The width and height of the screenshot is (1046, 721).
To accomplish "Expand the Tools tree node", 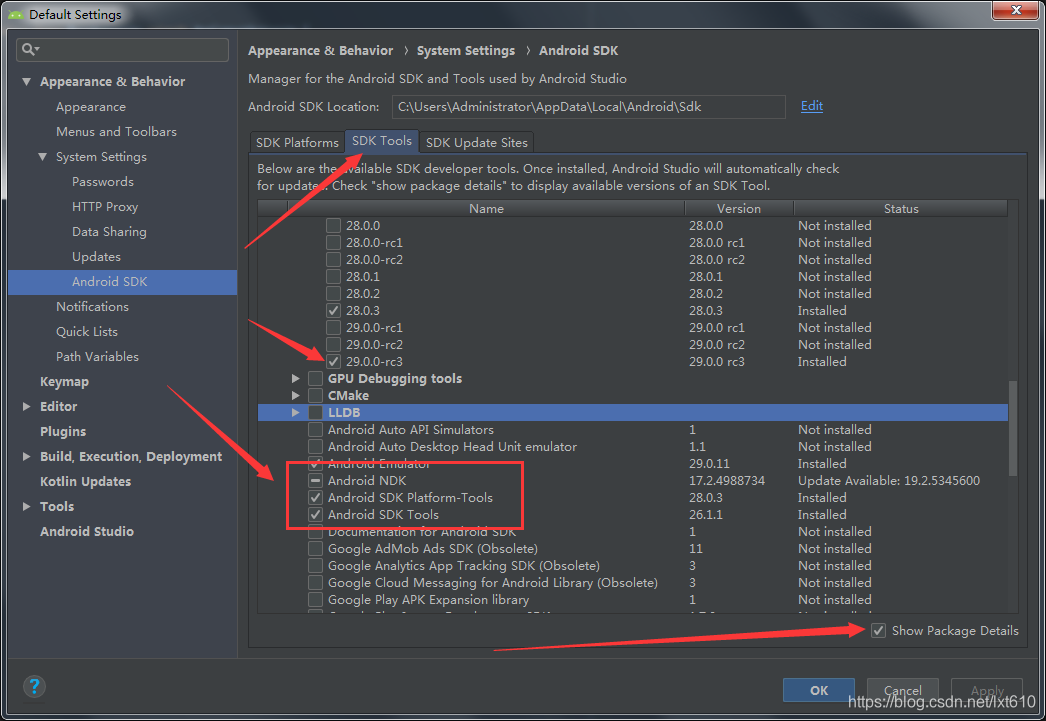I will coord(27,507).
